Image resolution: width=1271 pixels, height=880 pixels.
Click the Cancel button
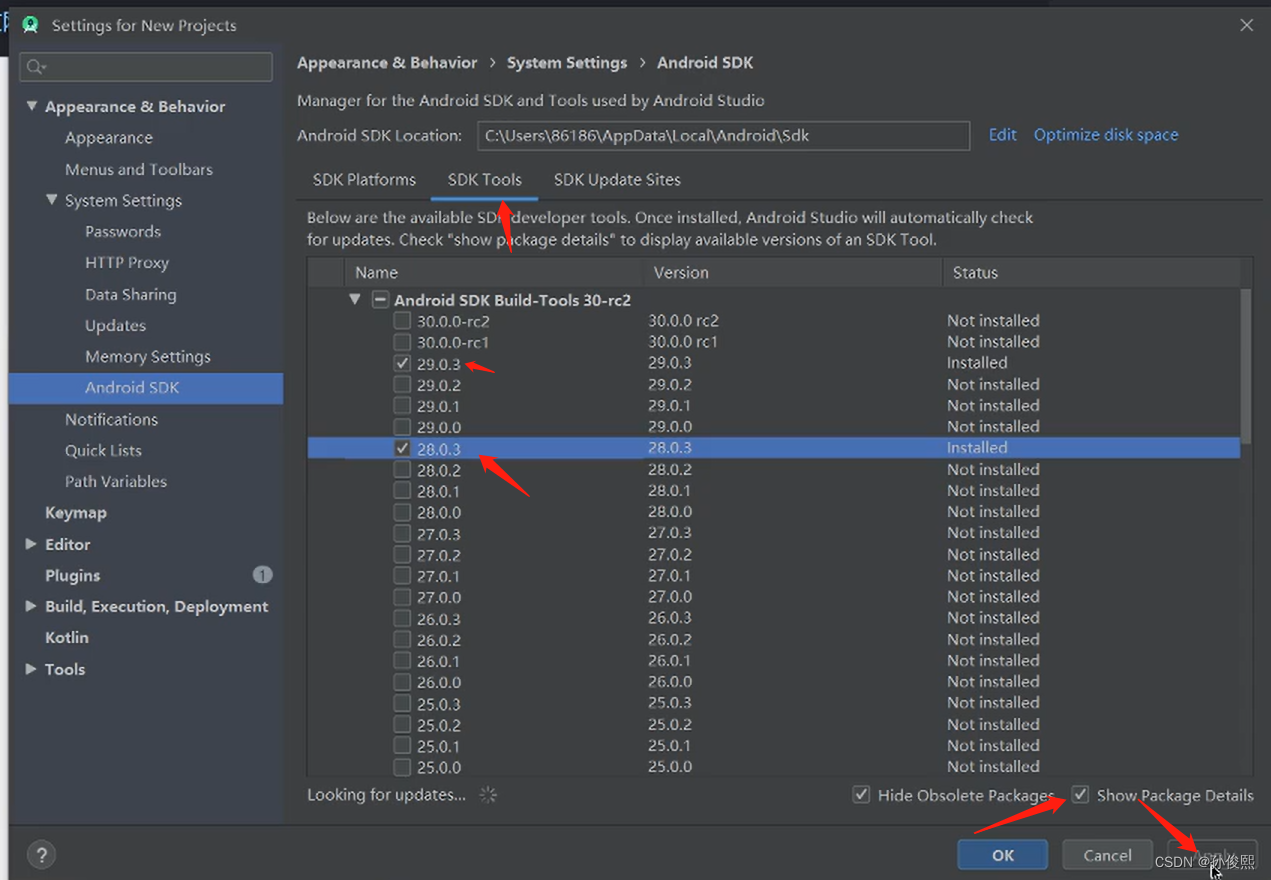(1108, 855)
